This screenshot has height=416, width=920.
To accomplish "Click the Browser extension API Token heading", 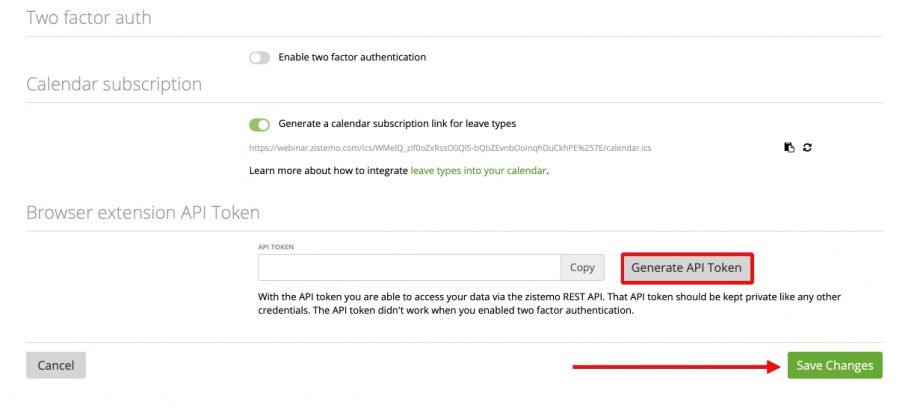I will [x=143, y=212].
